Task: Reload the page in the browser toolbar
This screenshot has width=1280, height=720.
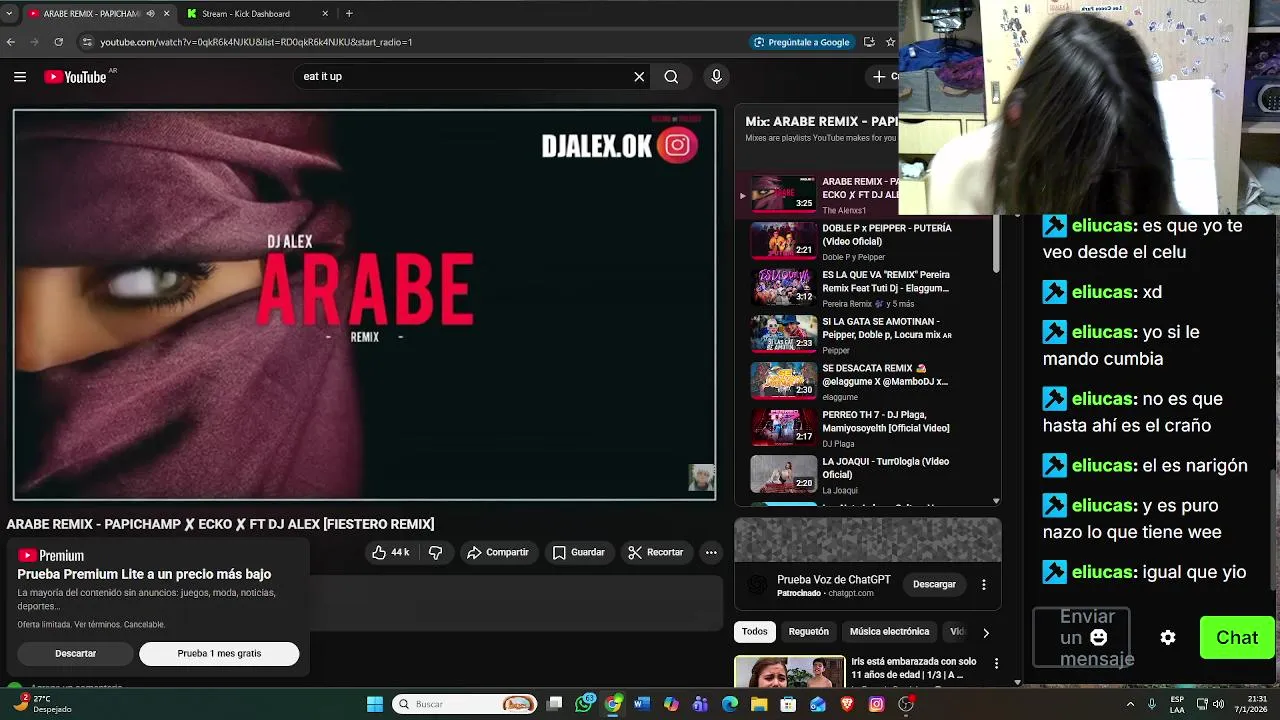Action: click(x=58, y=42)
